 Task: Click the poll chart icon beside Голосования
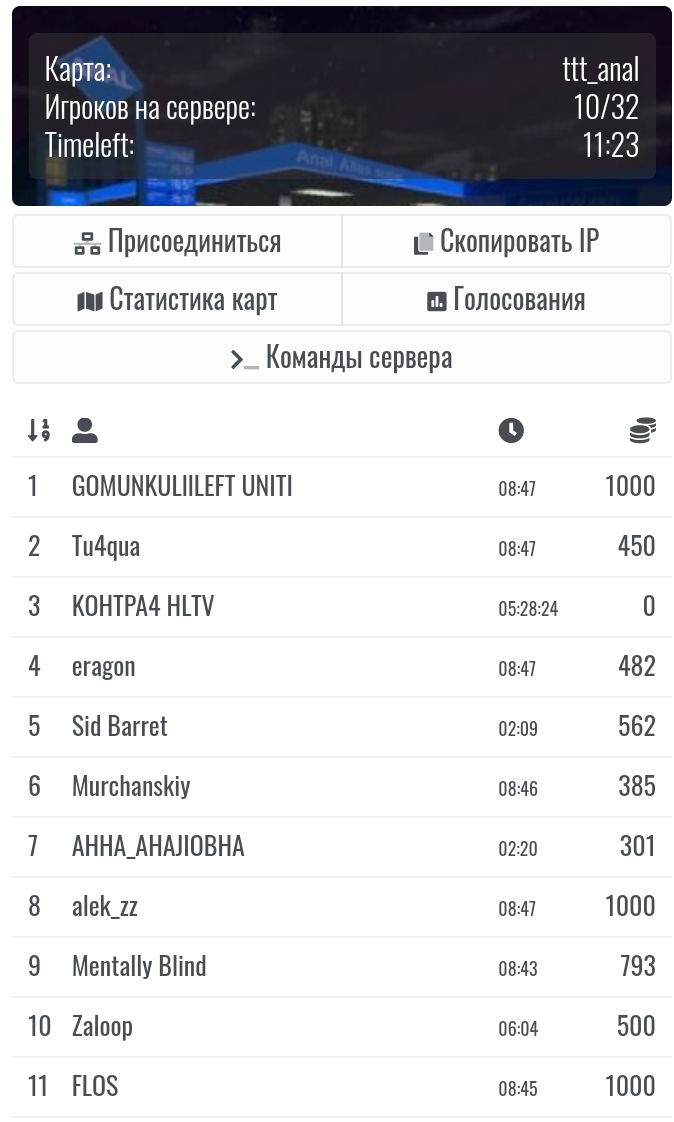click(436, 301)
